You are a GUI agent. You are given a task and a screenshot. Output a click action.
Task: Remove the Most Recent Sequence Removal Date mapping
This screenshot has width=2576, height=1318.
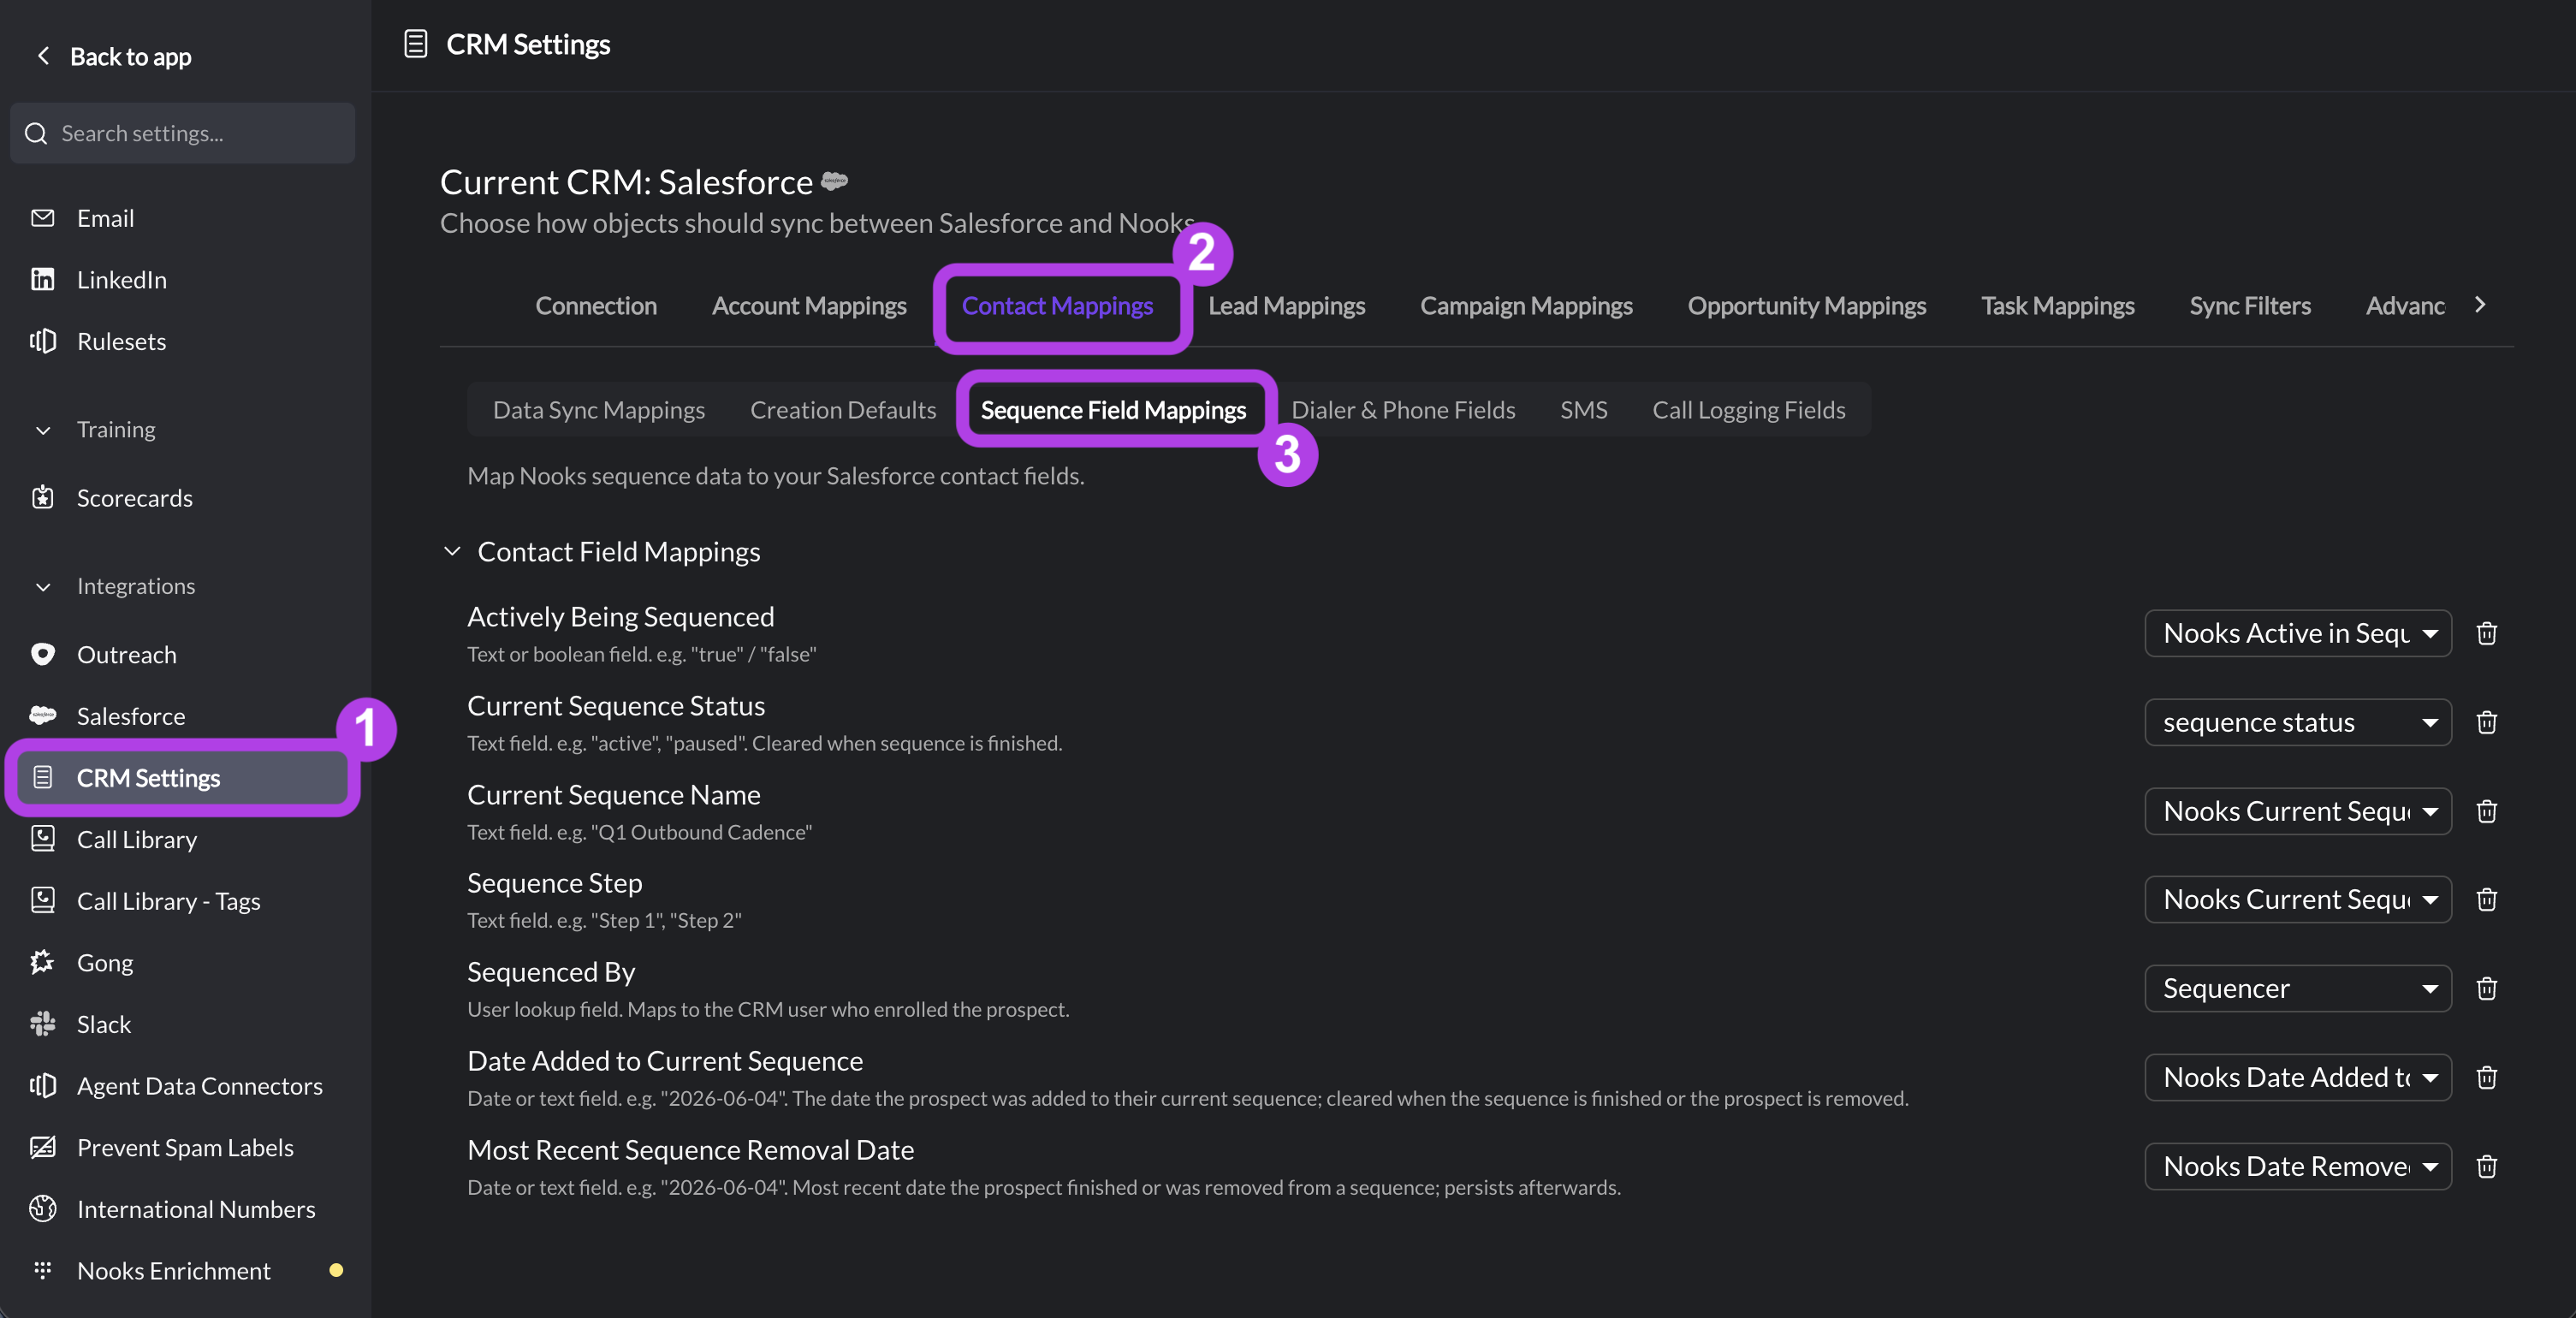[2487, 1166]
